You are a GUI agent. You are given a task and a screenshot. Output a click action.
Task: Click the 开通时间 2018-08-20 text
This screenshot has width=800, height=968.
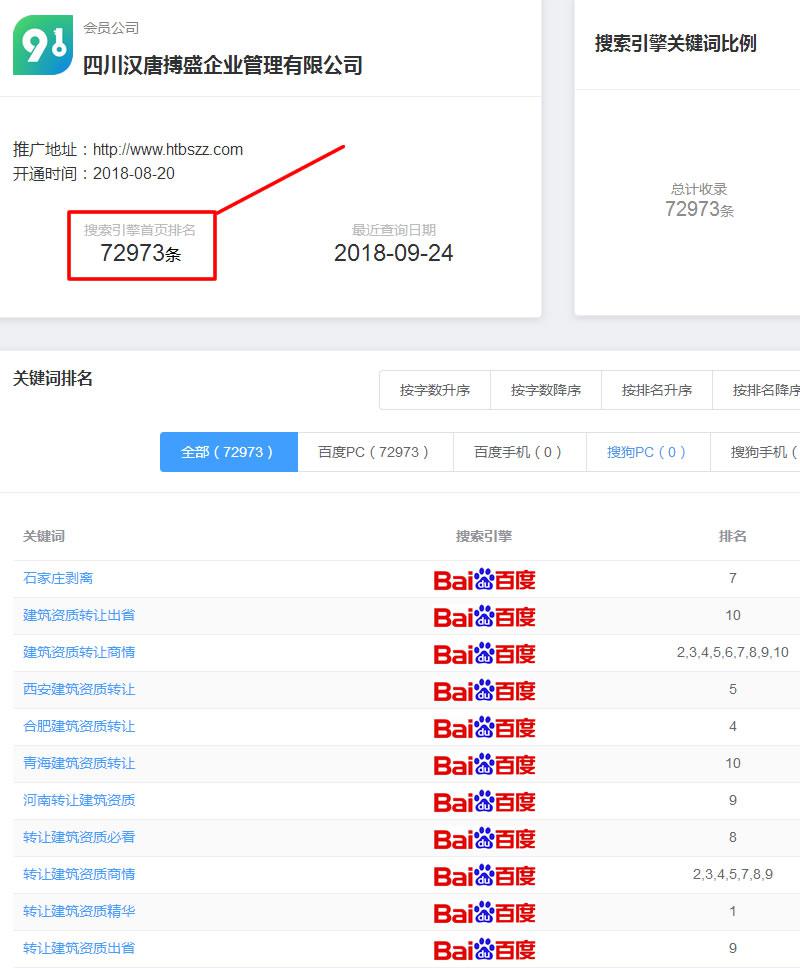(94, 173)
